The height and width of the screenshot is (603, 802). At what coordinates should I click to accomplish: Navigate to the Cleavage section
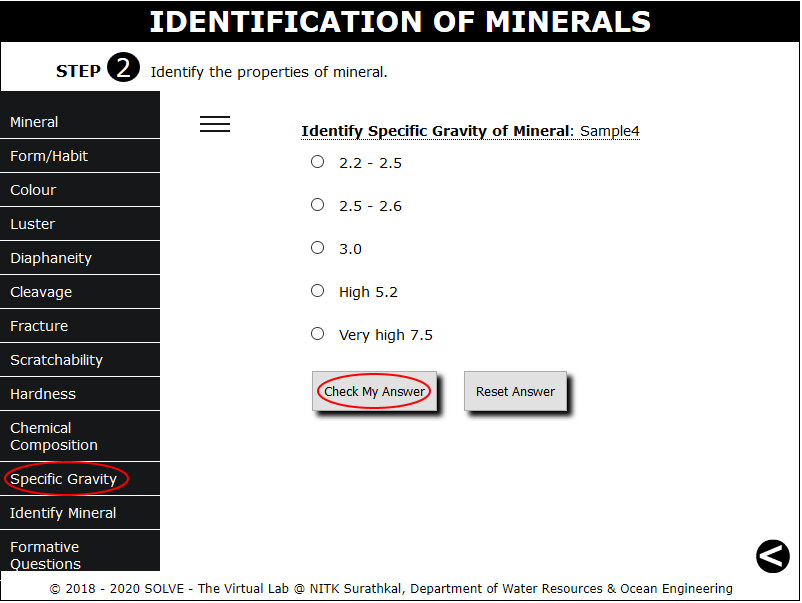pyautogui.click(x=80, y=292)
